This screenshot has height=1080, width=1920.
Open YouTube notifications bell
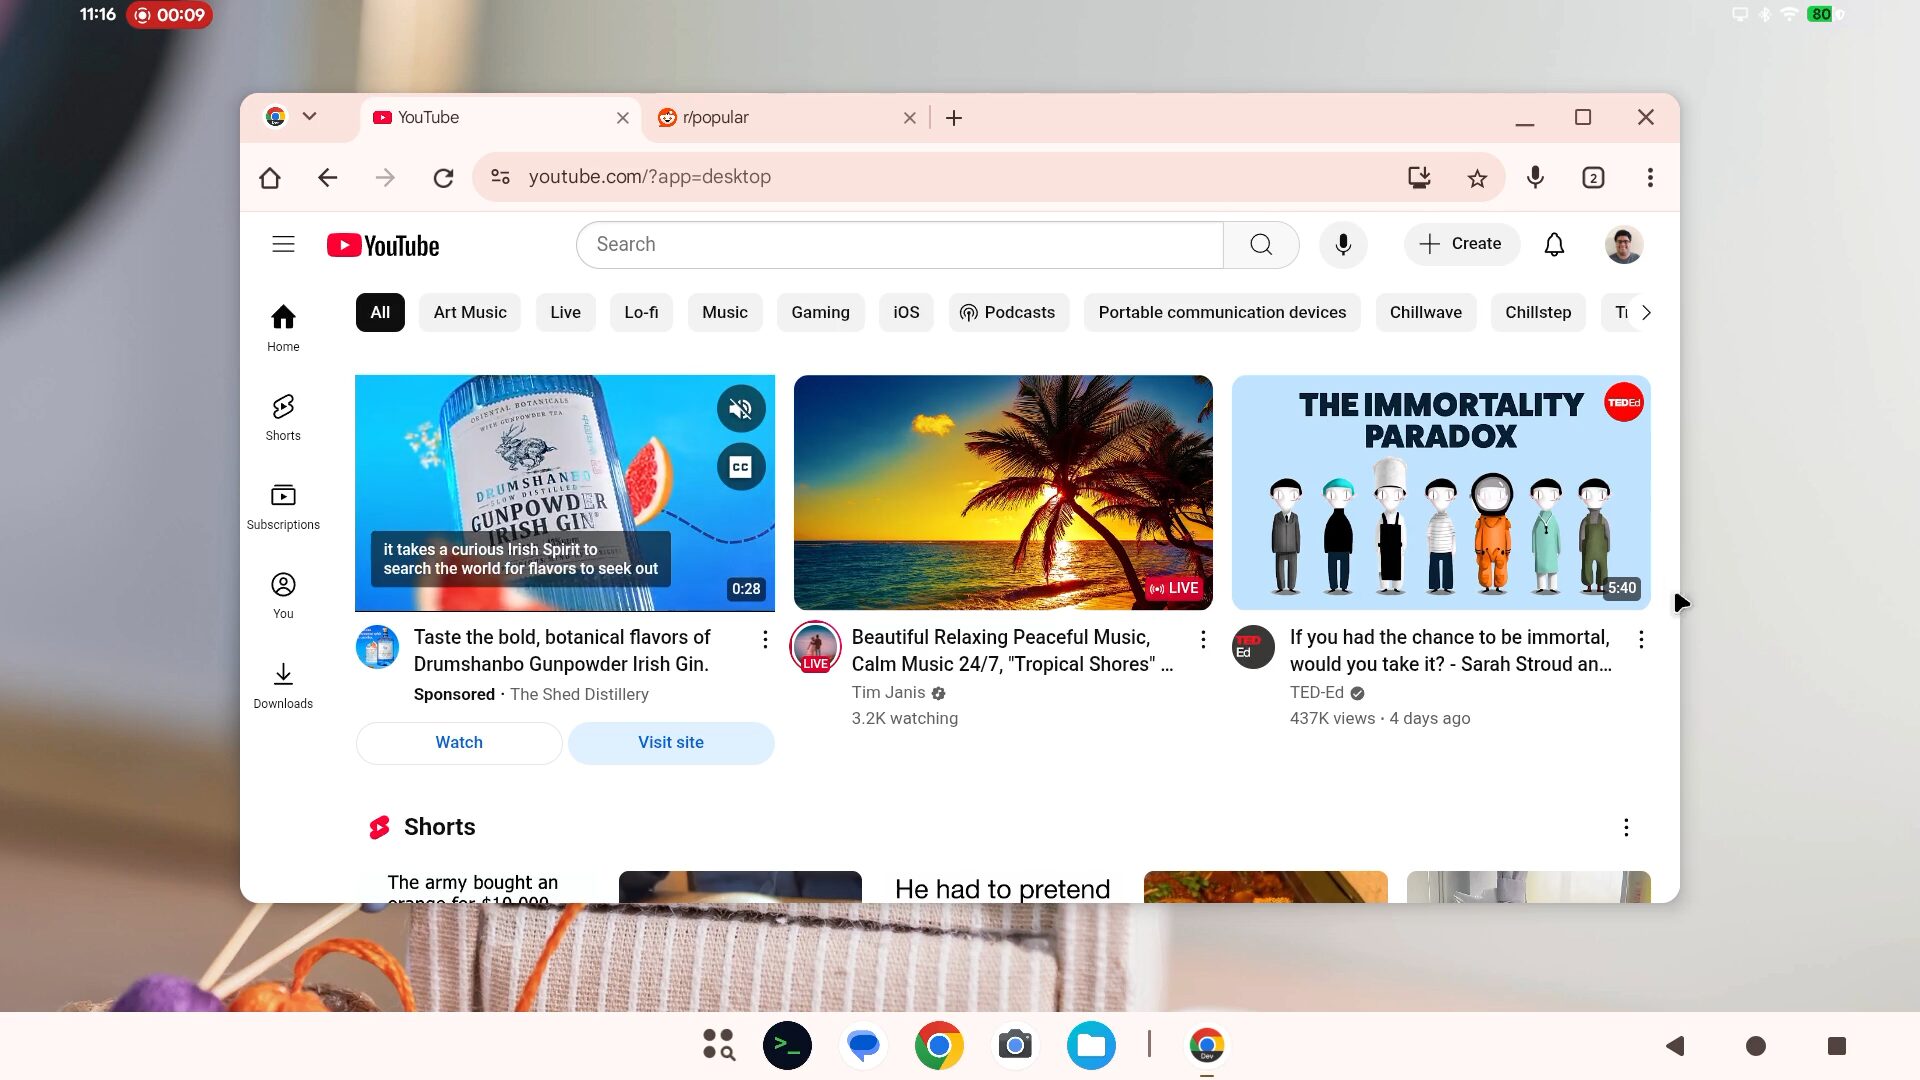click(x=1554, y=245)
